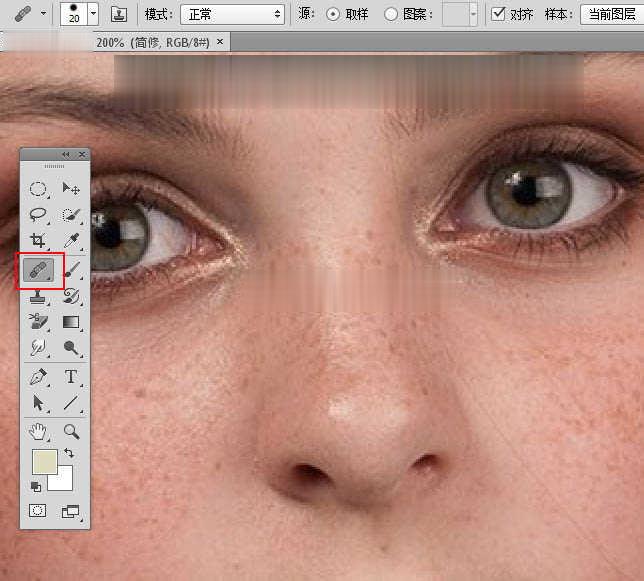644x581 pixels.
Task: Change the screen mode
Action: [x=71, y=512]
